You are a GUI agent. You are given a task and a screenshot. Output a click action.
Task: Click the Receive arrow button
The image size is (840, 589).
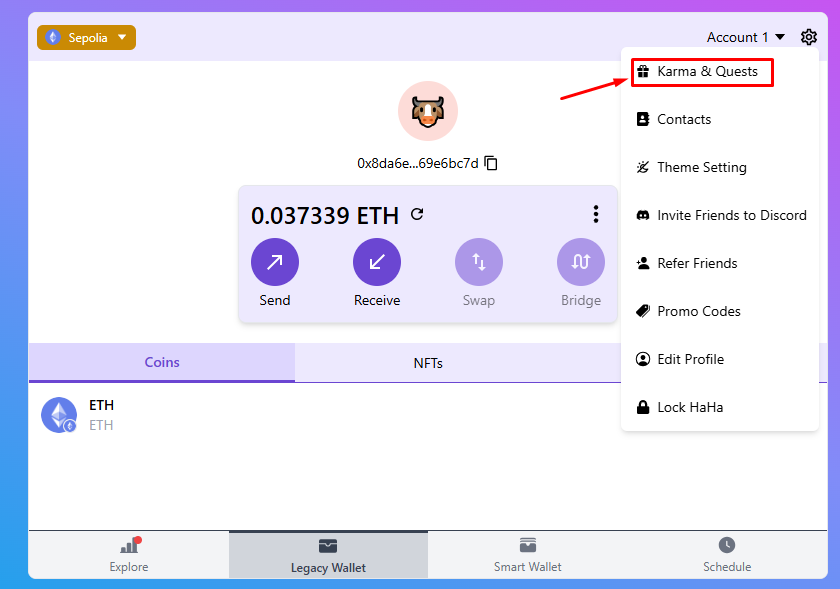(377, 262)
